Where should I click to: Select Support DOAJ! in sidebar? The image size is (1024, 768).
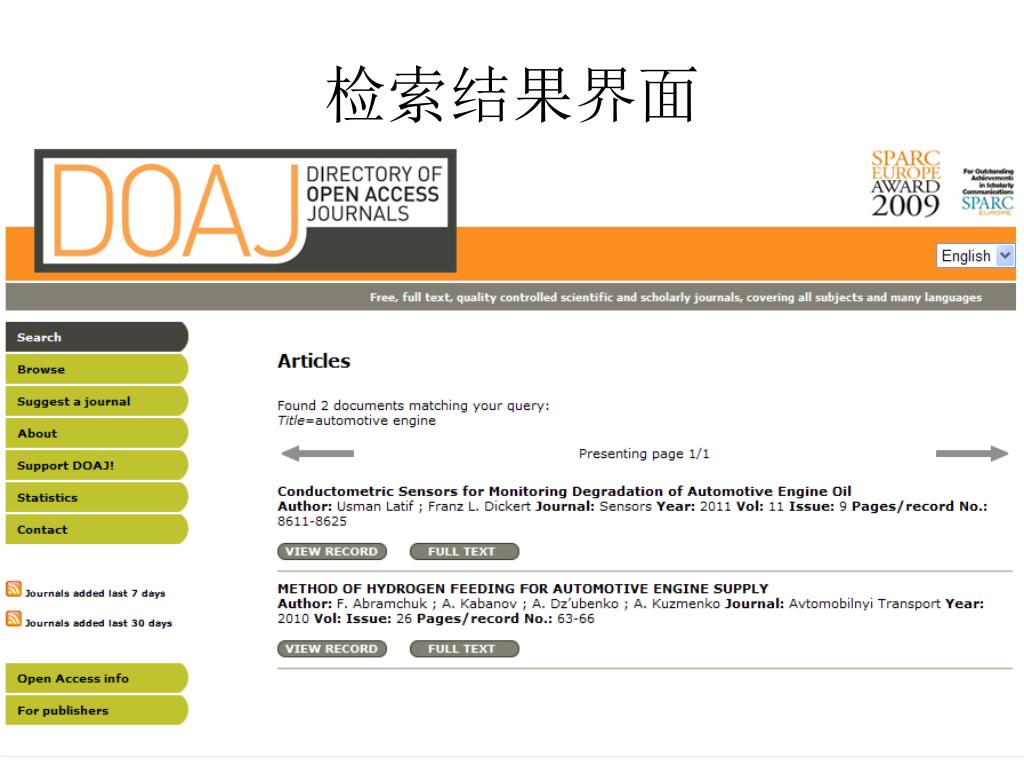pos(97,465)
